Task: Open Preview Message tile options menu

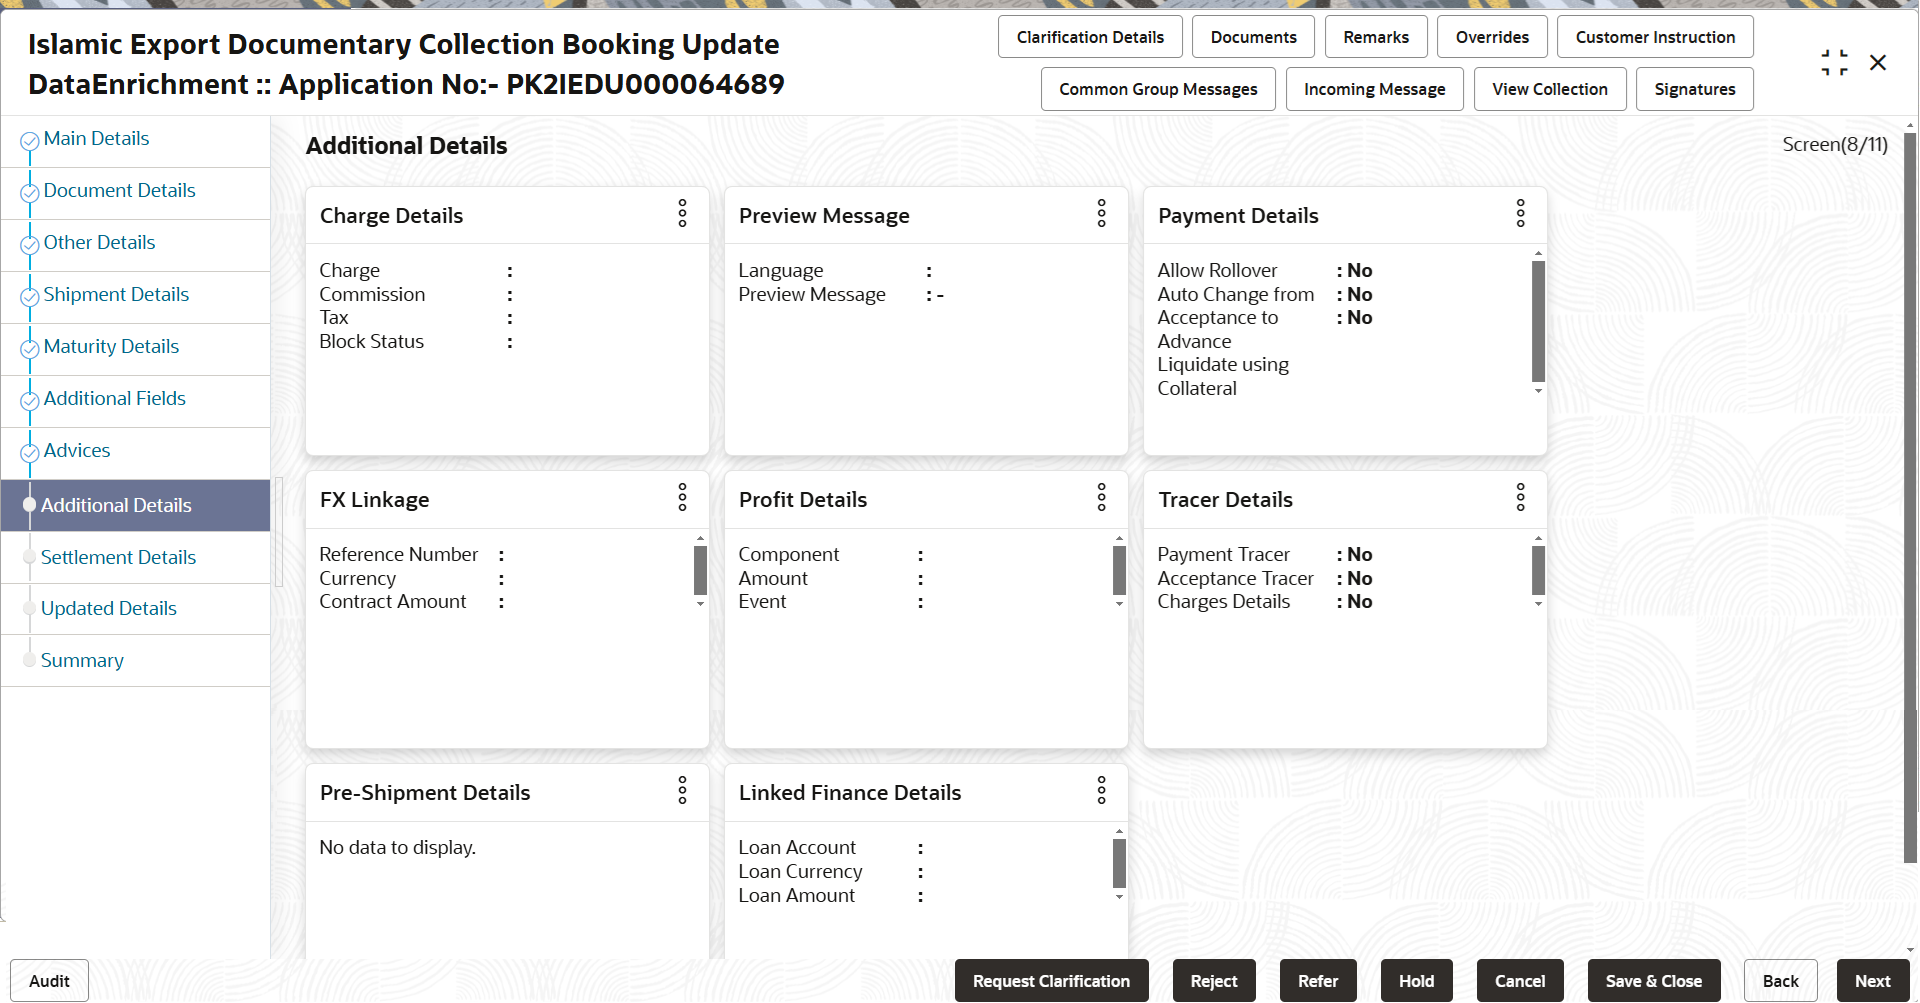Action: click(x=1101, y=213)
